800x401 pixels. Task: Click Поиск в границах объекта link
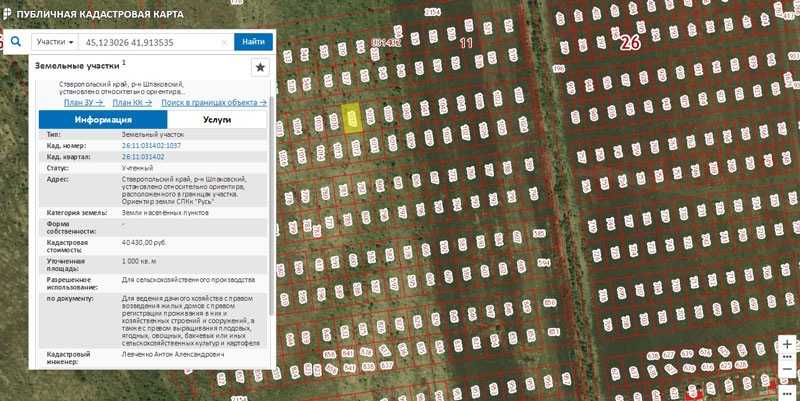pos(213,102)
